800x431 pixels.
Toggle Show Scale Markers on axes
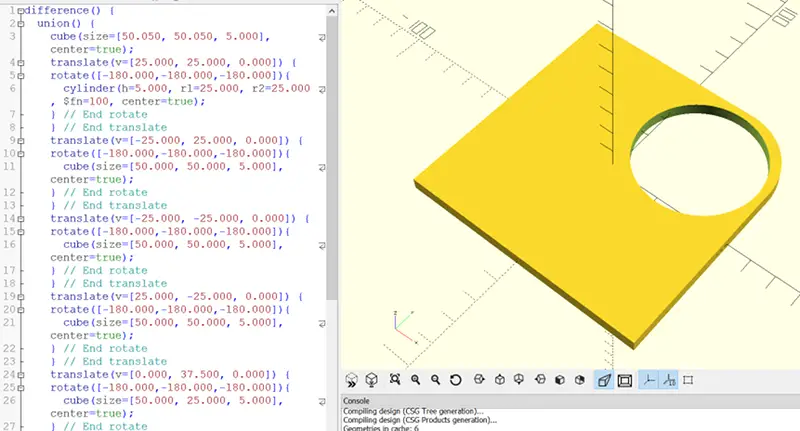point(669,380)
